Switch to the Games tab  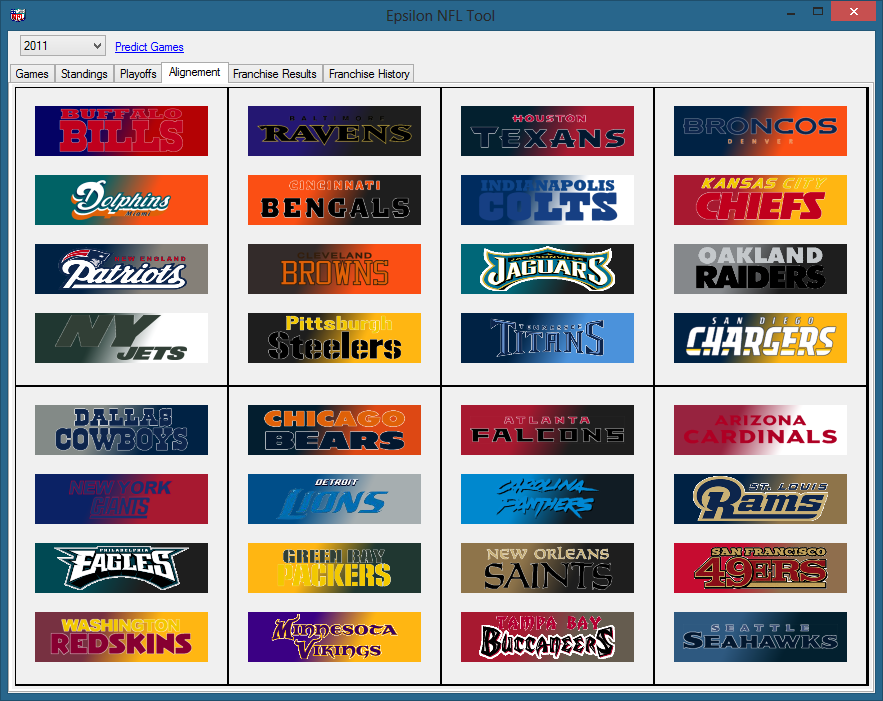[x=32, y=74]
